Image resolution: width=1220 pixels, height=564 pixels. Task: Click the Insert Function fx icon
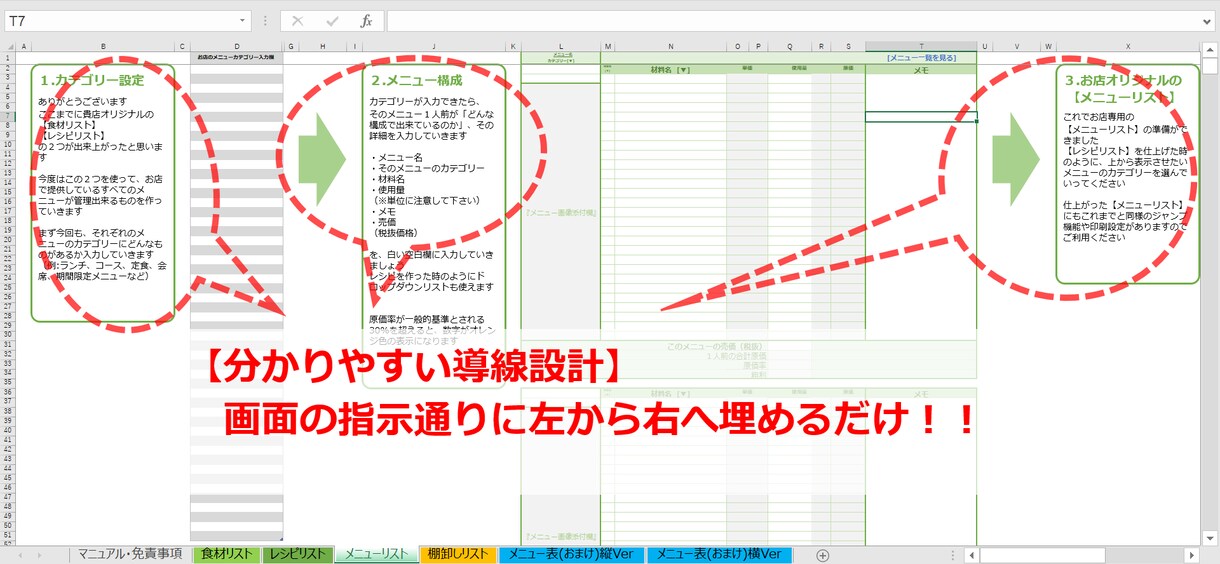pos(366,21)
